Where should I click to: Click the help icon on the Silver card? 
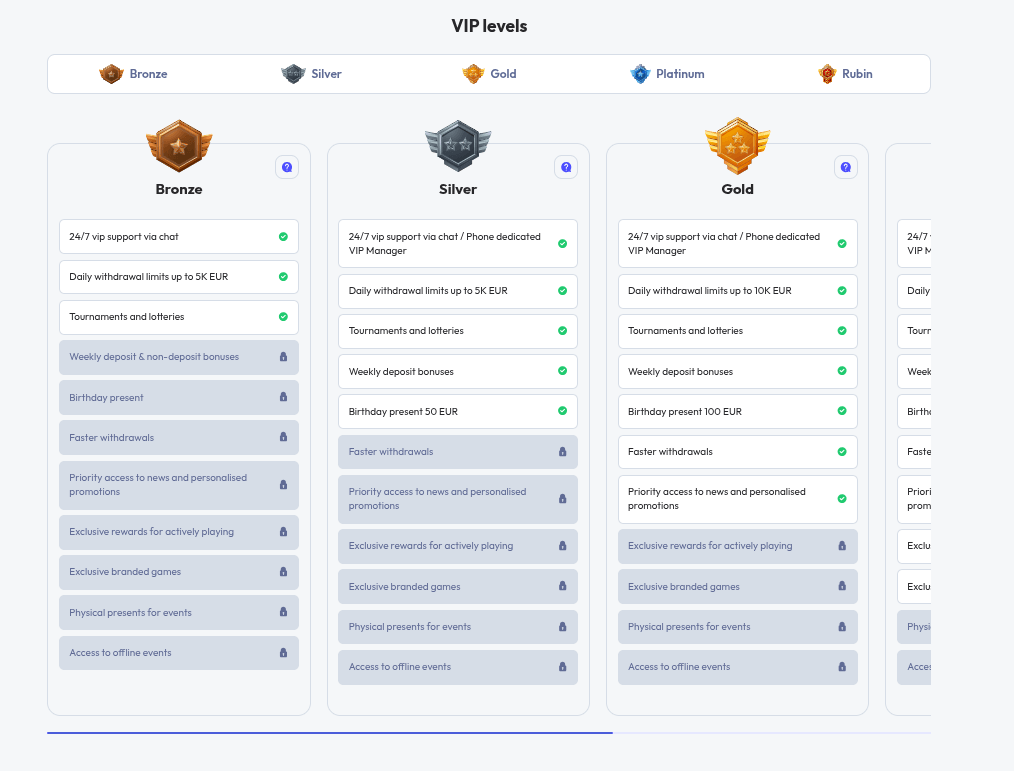coord(566,167)
